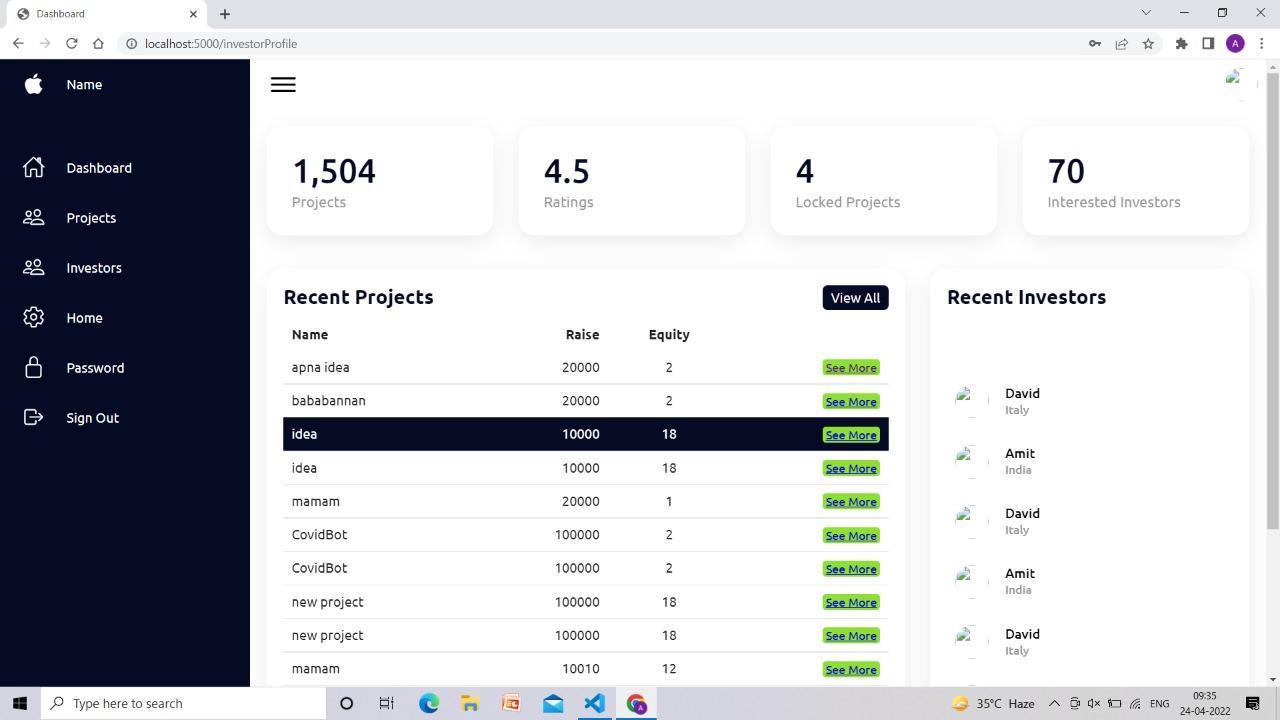Click the apna idea project name
Viewport: 1280px width, 720px height.
pos(320,368)
